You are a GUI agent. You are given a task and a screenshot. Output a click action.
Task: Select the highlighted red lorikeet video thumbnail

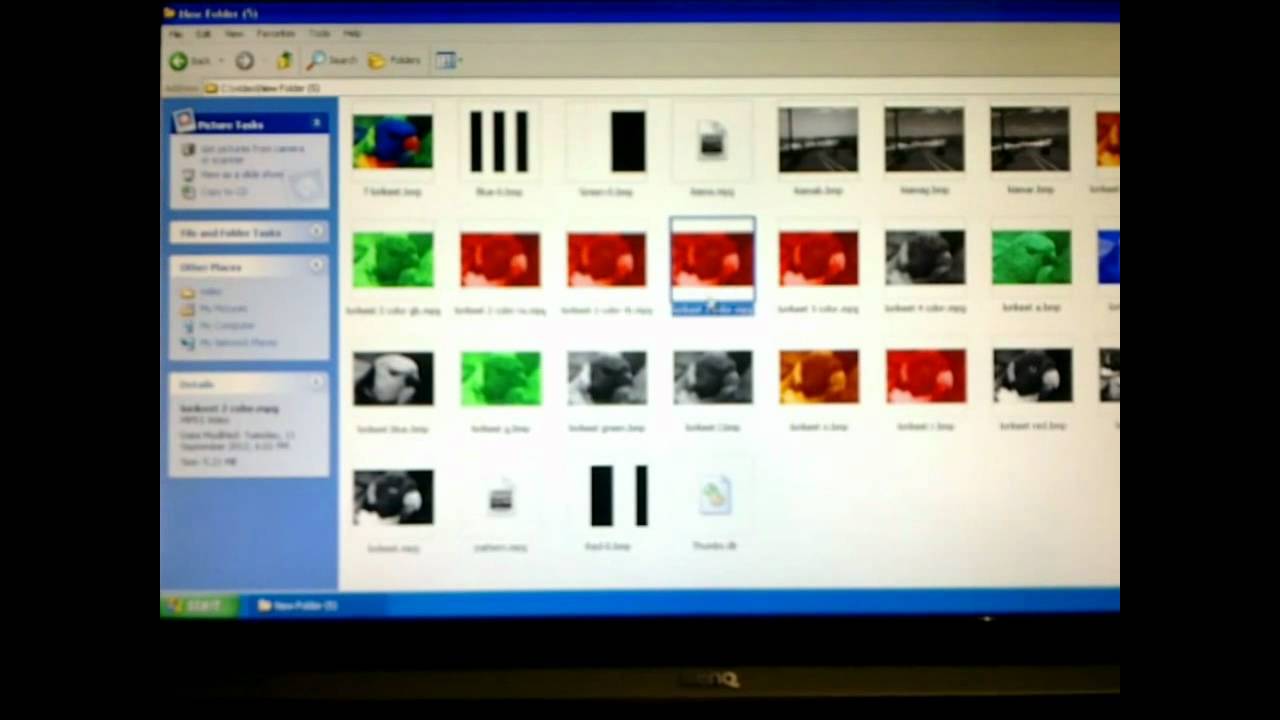(713, 259)
